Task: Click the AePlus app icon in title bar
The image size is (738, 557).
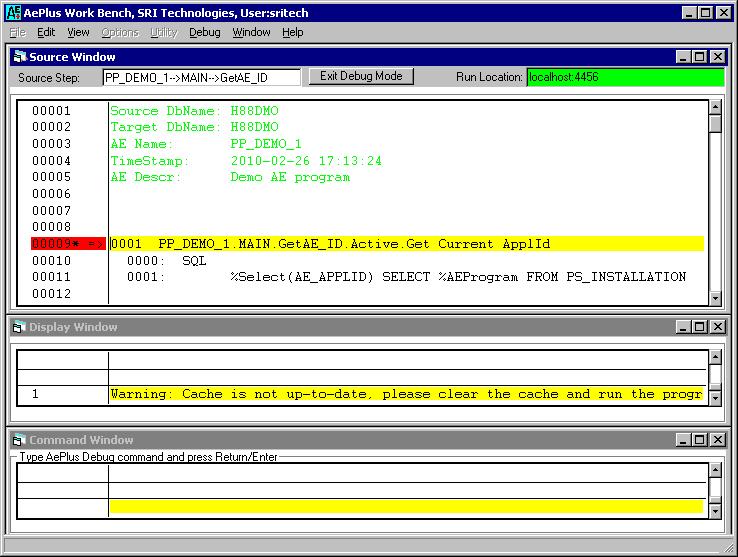Action: [x=13, y=13]
